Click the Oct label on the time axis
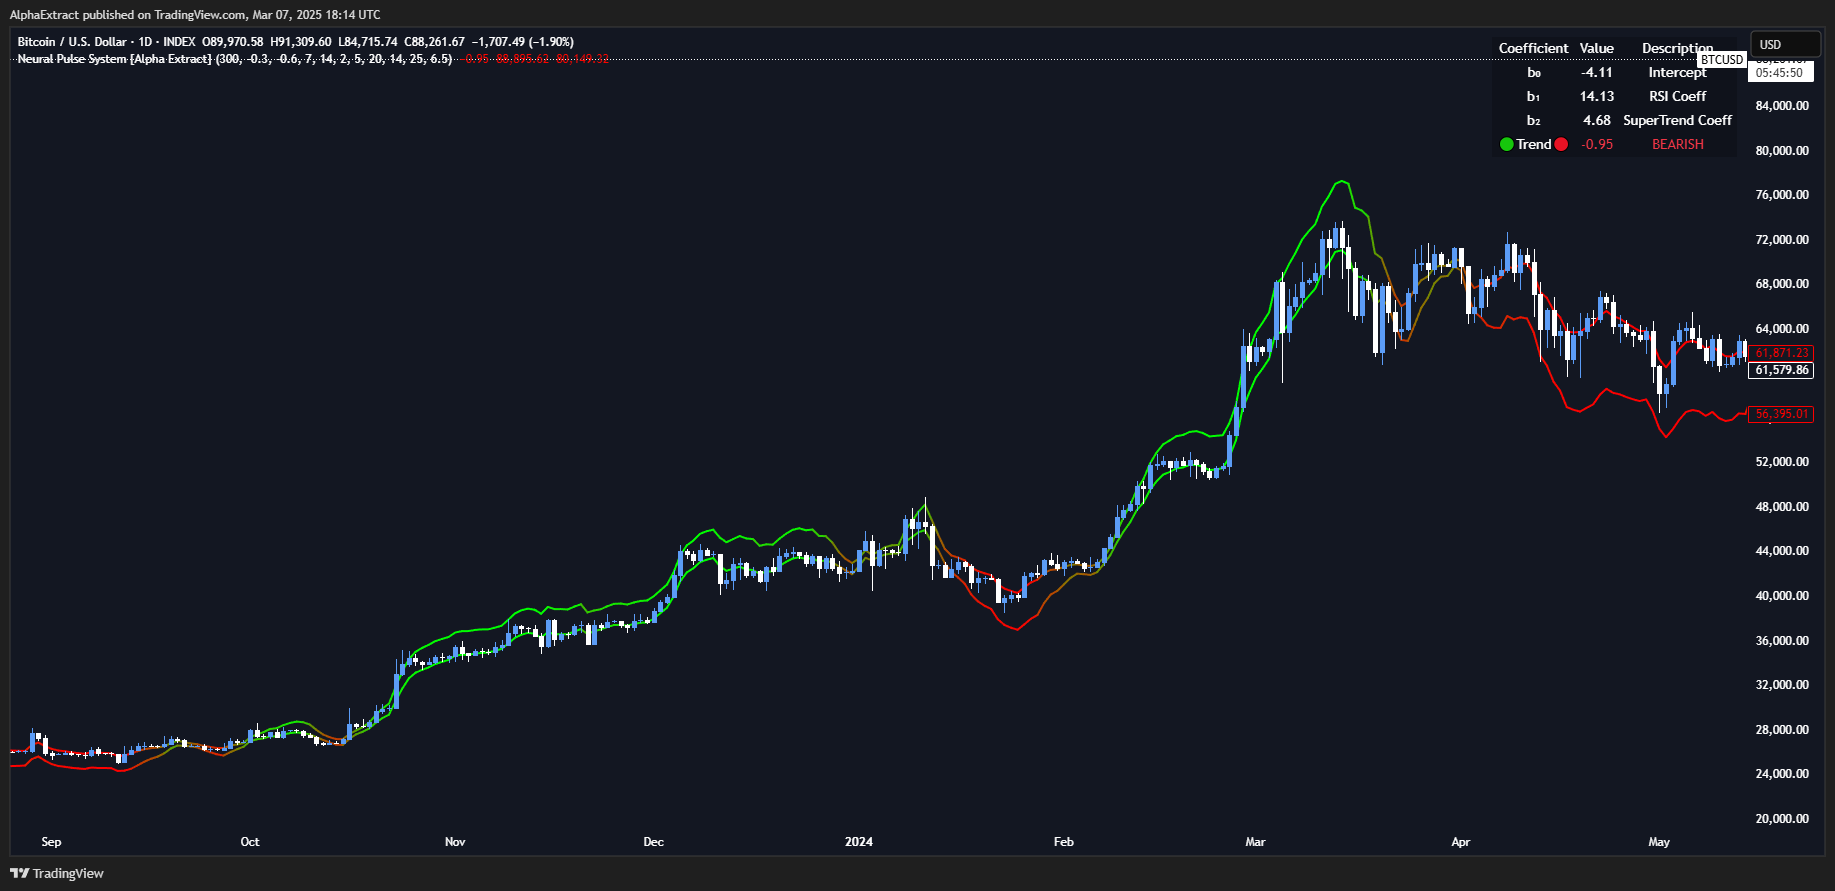Image resolution: width=1835 pixels, height=891 pixels. [250, 842]
